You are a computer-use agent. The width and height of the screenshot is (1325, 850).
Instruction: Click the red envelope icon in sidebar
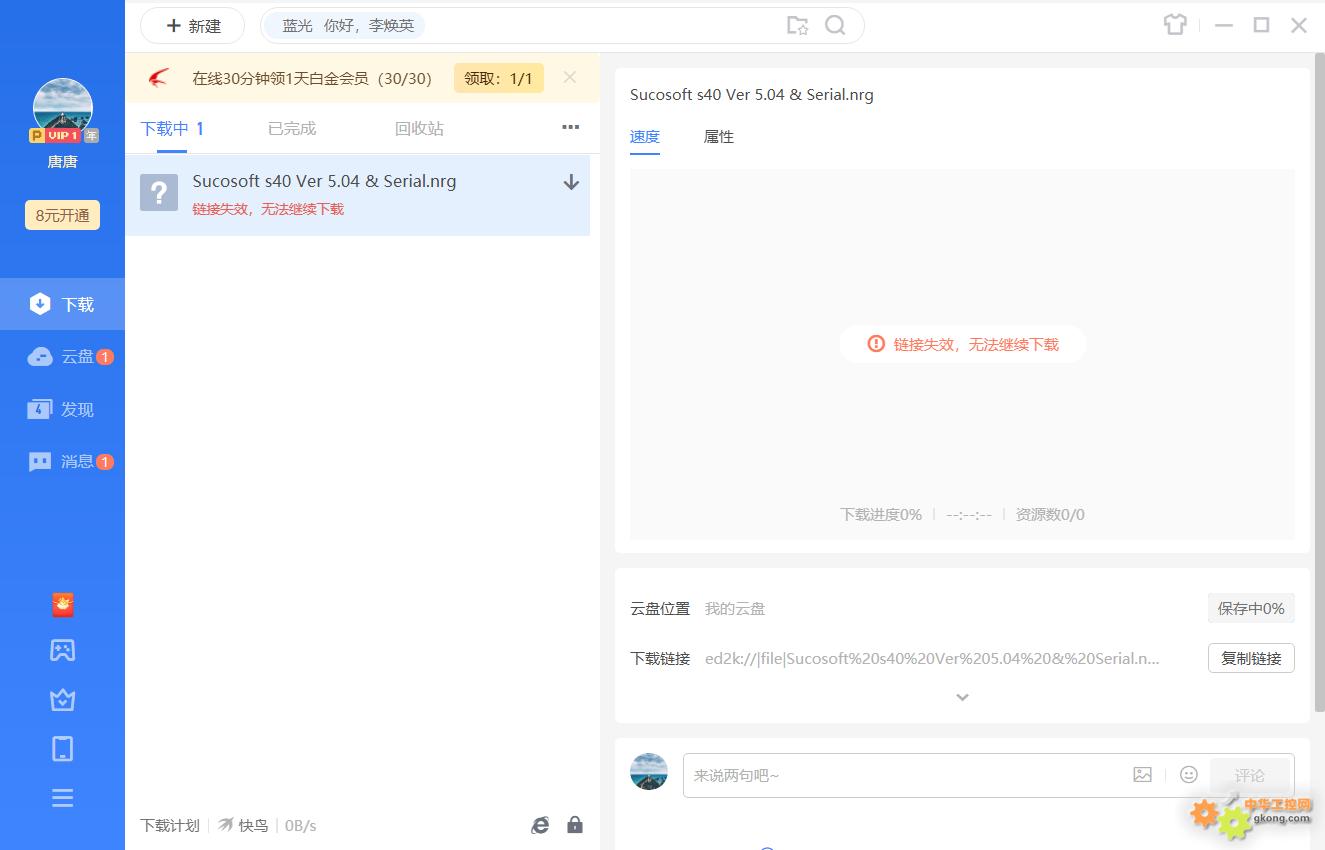click(63, 604)
